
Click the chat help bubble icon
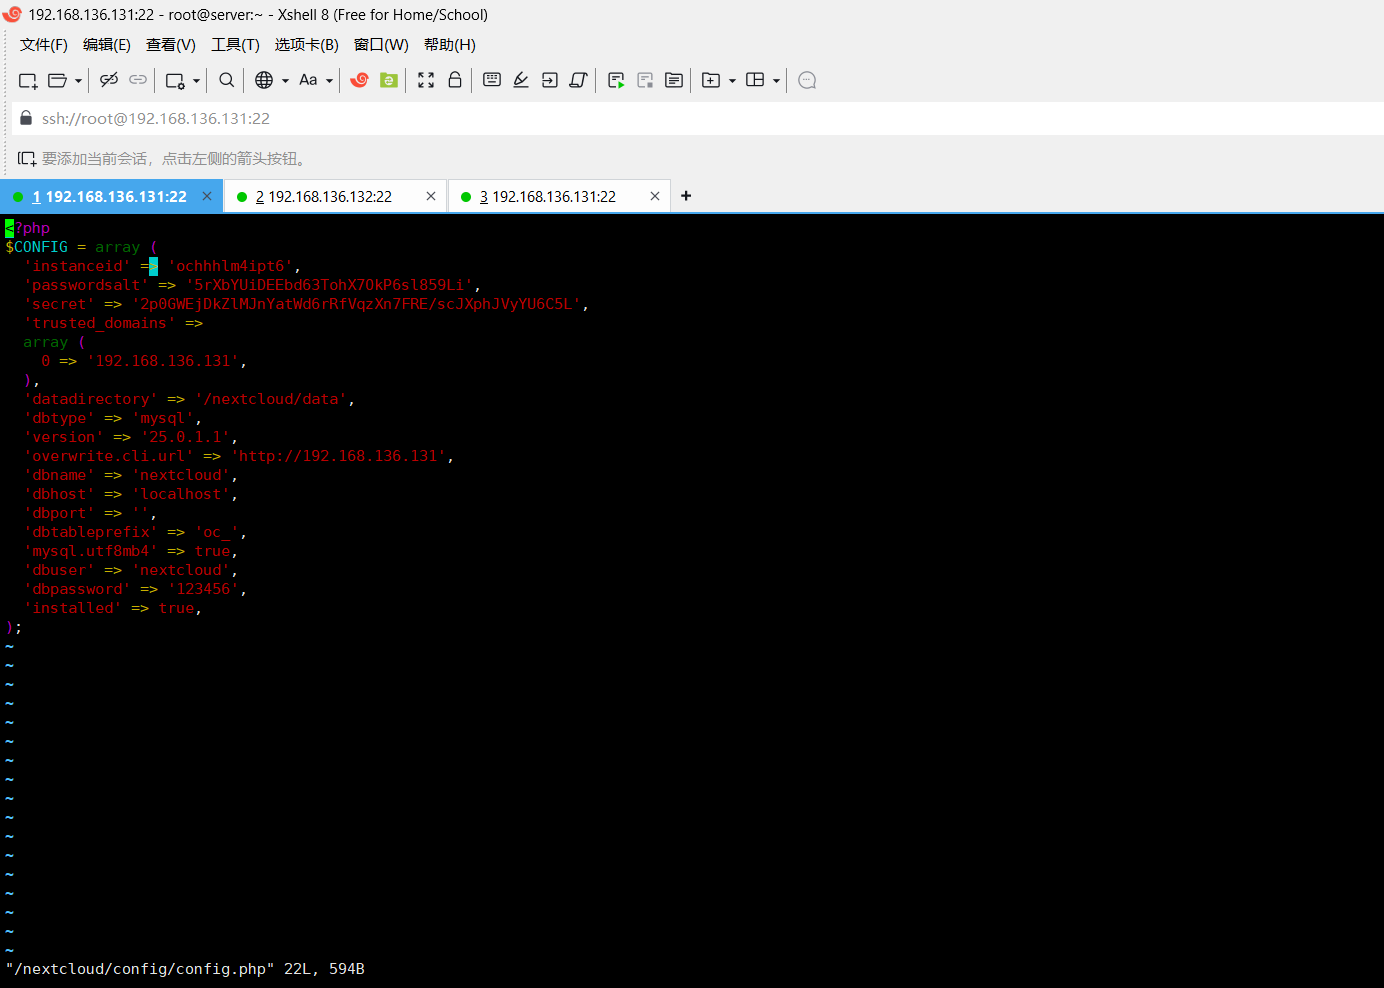[x=808, y=80]
